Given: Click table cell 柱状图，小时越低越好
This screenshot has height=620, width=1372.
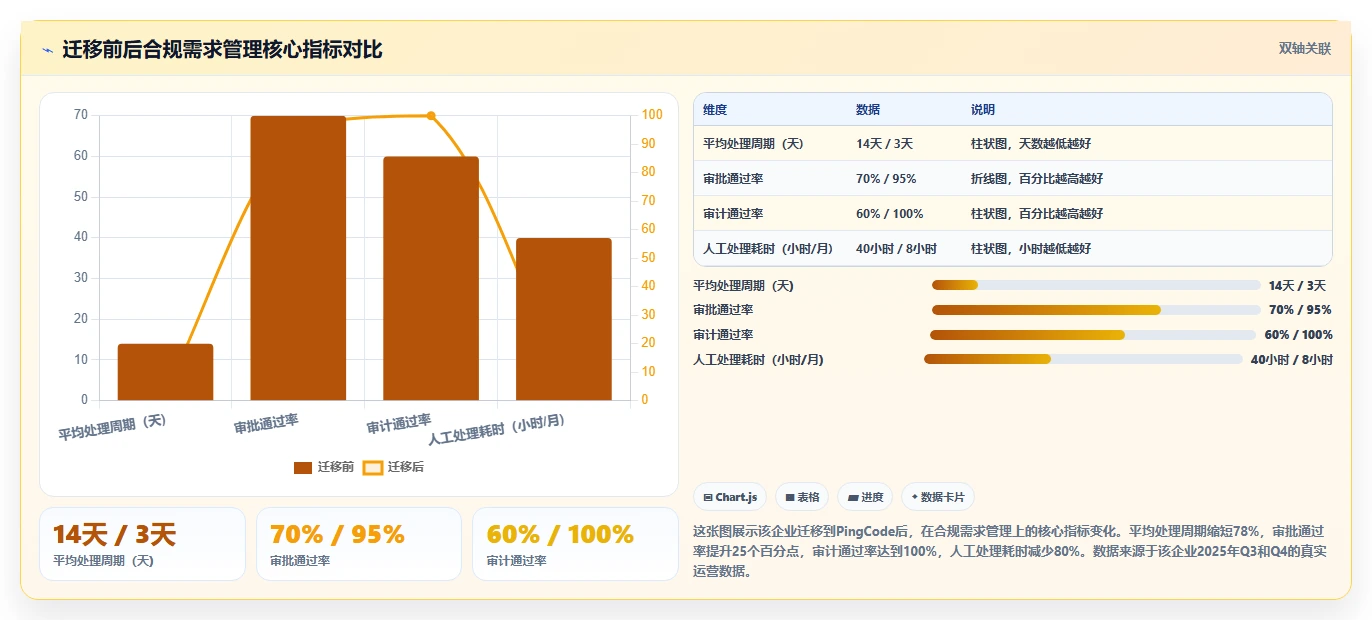Looking at the screenshot, I should pos(1031,249).
